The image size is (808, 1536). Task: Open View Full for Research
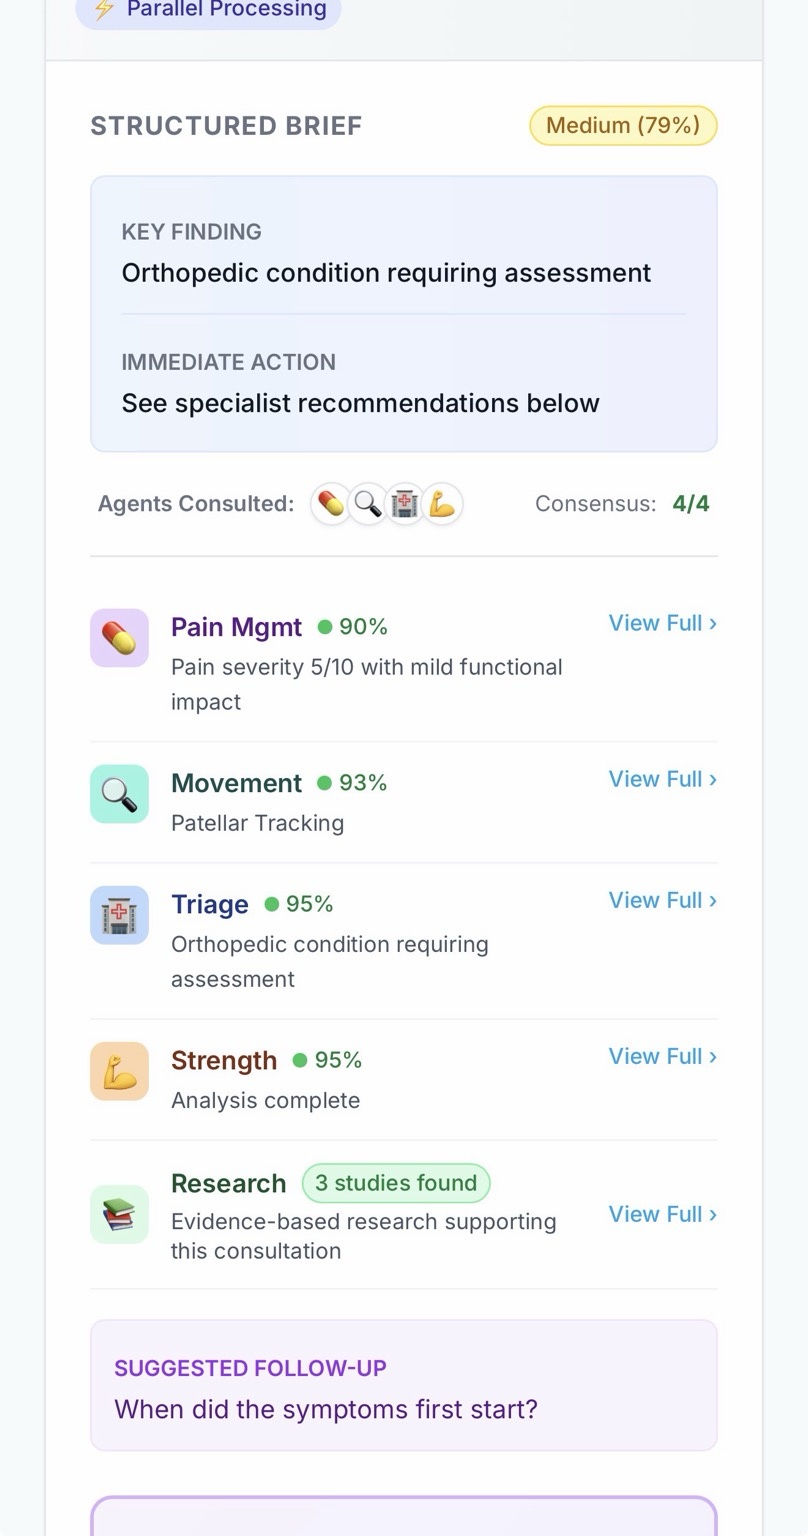[662, 1214]
